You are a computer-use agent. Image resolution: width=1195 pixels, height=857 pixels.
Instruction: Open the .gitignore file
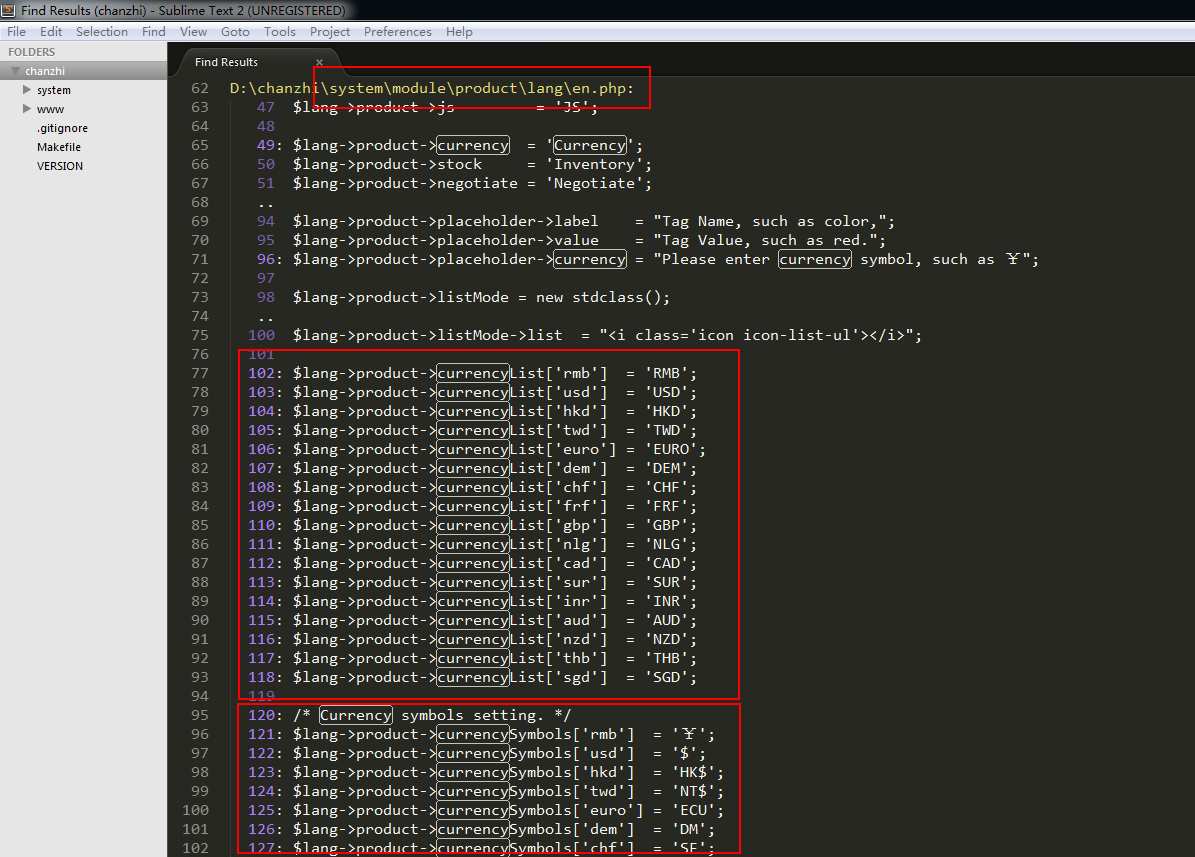[62, 128]
